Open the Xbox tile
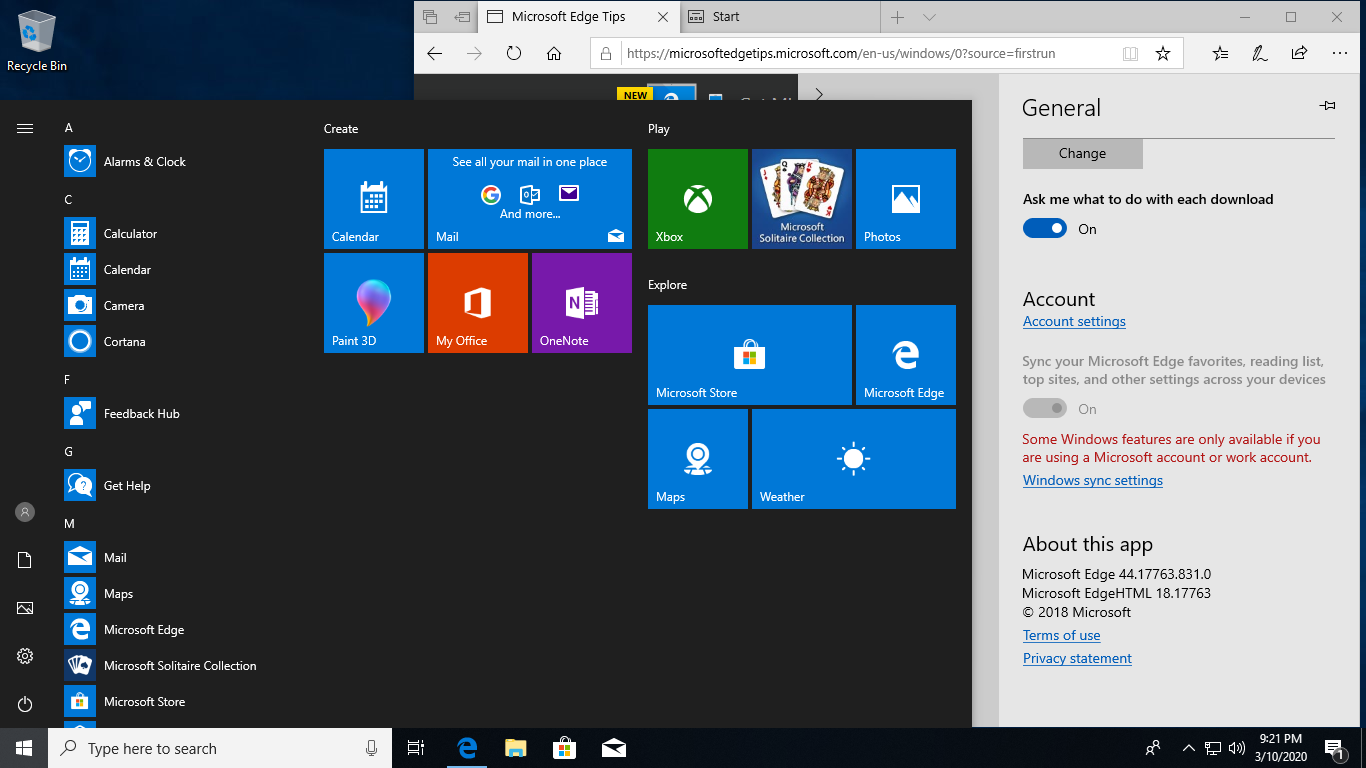 tap(697, 198)
